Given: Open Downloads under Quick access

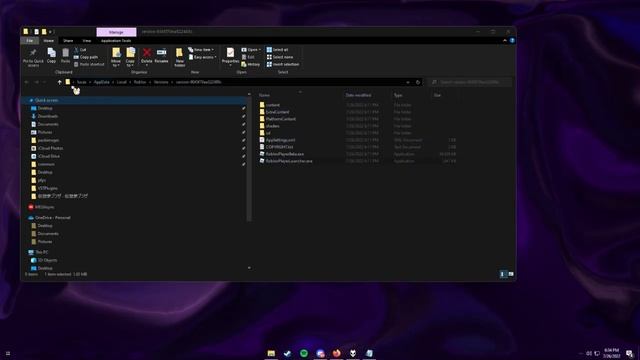Looking at the screenshot, I should [x=48, y=116].
